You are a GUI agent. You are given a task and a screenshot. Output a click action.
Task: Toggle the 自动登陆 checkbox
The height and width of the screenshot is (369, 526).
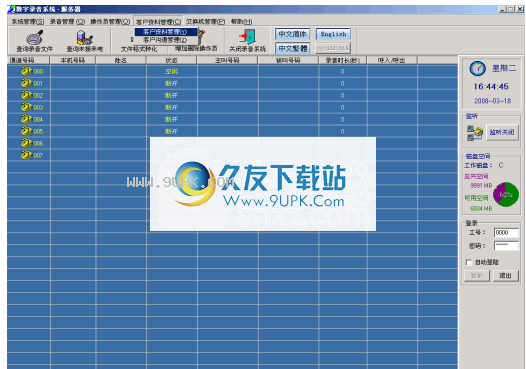[x=469, y=262]
